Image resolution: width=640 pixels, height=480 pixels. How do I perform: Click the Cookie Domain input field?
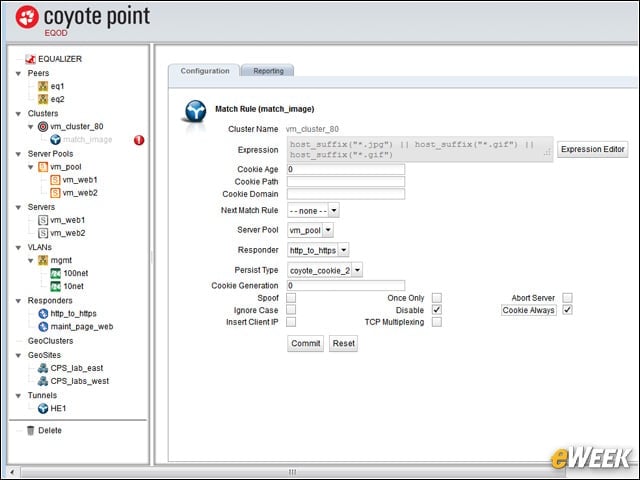point(346,194)
